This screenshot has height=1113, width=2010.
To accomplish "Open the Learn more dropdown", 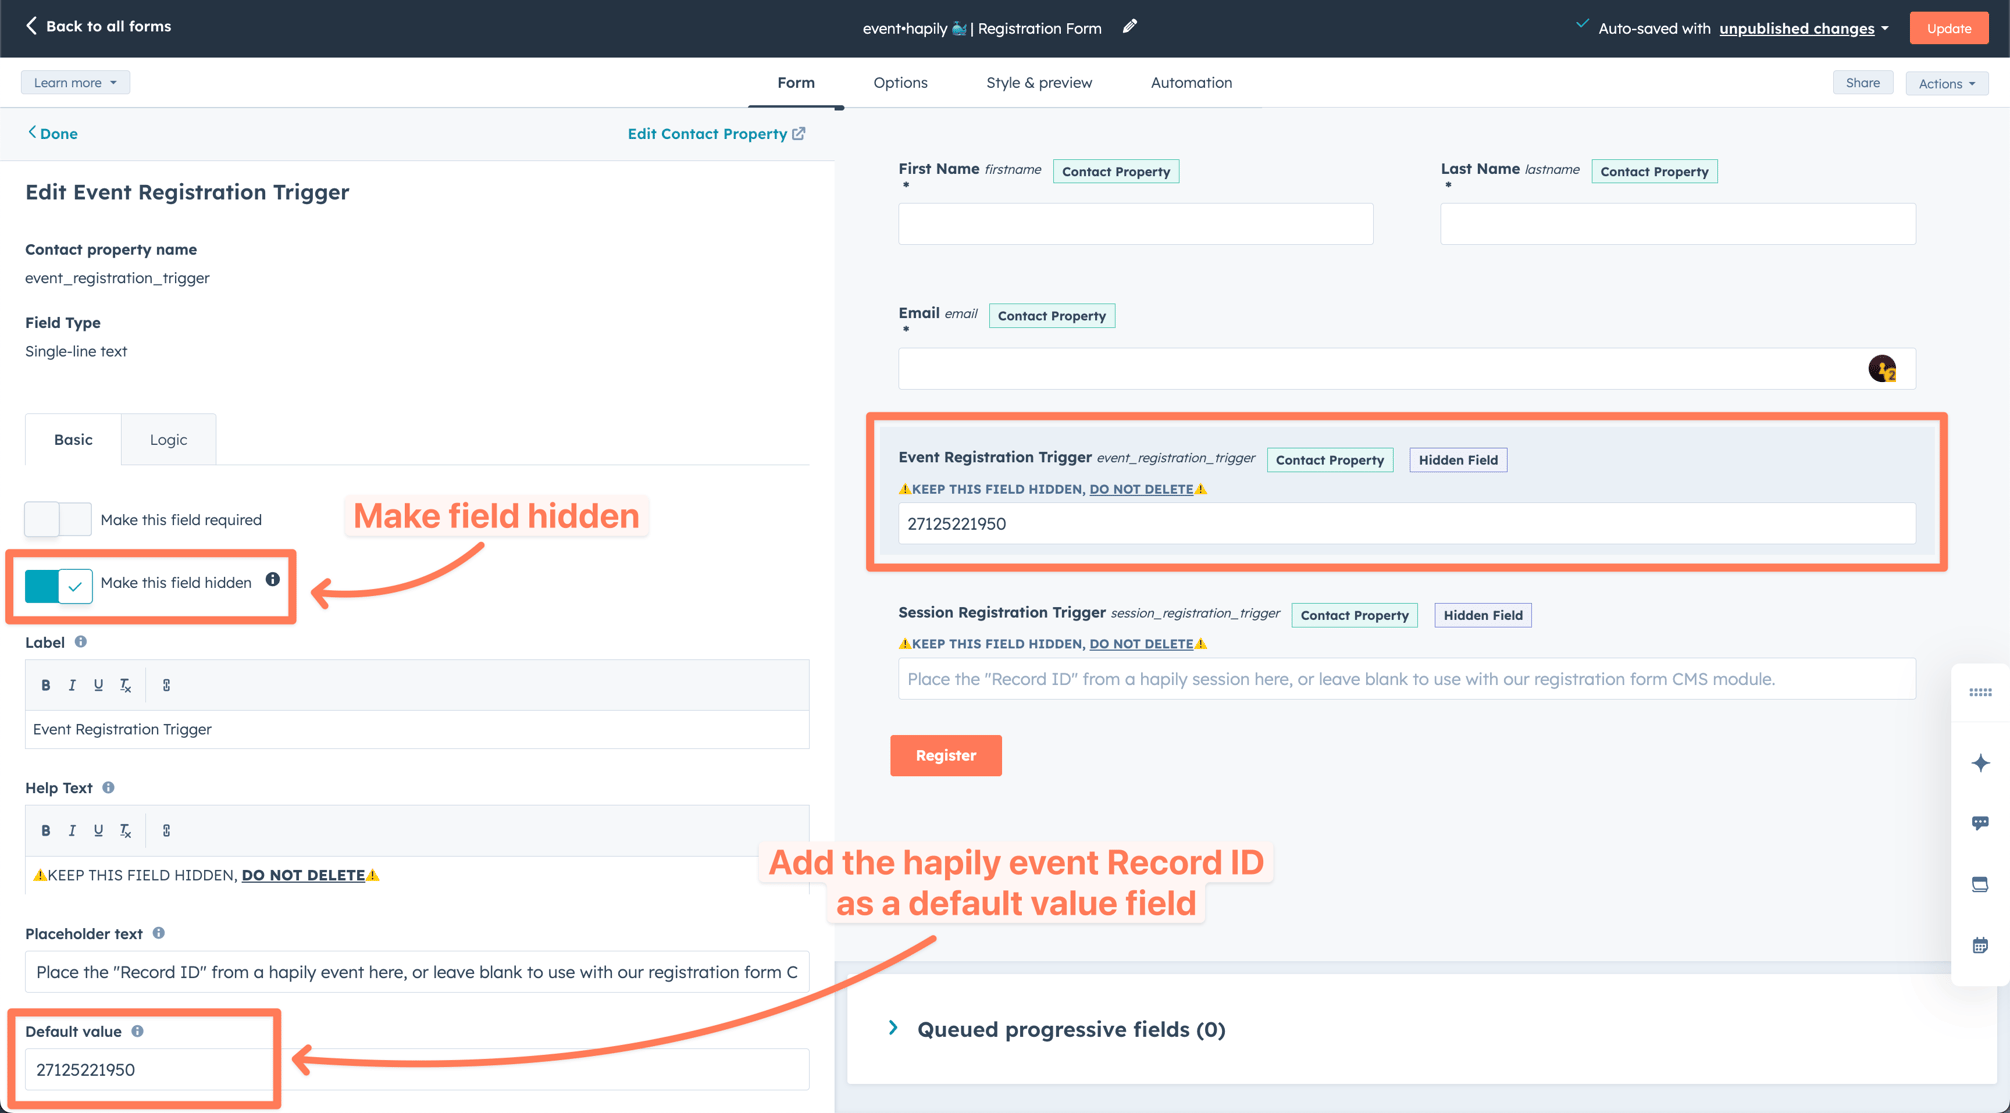I will 75,83.
